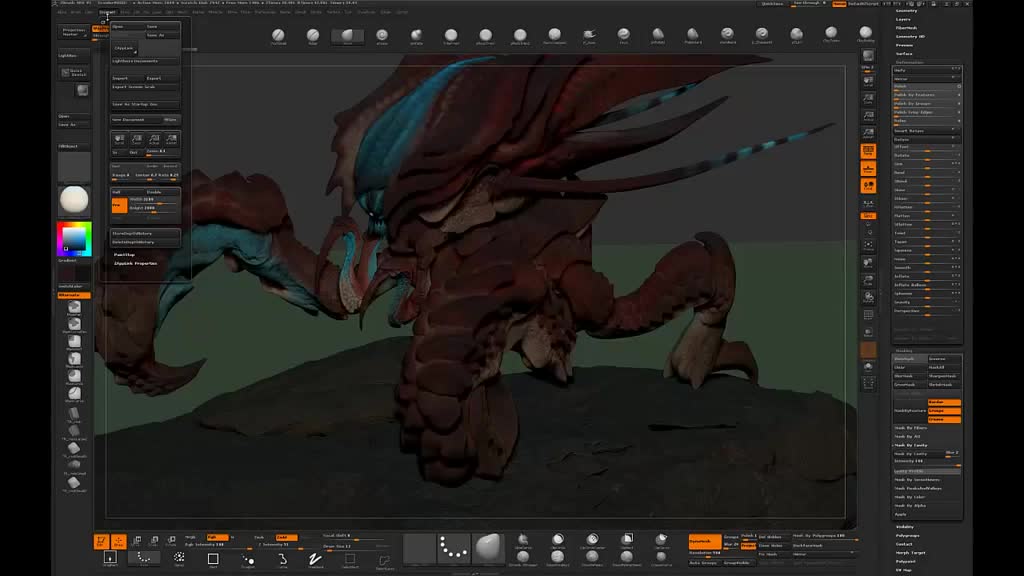Image resolution: width=1024 pixels, height=576 pixels.
Task: Click material sphere thumbnail on left tray
Action: (x=74, y=200)
